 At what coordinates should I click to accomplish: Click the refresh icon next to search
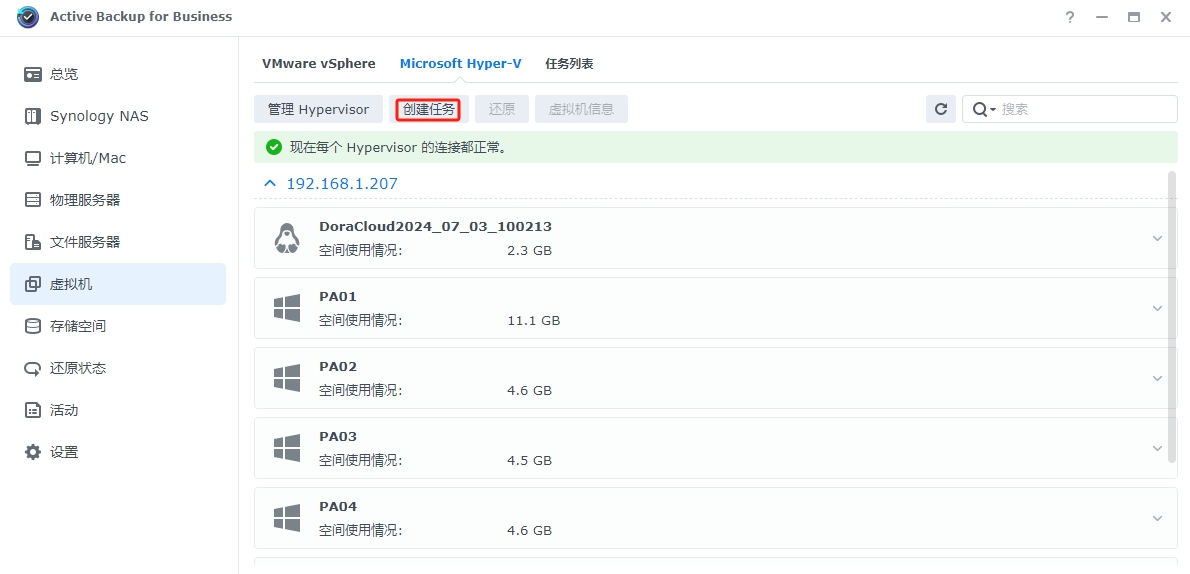[x=940, y=109]
